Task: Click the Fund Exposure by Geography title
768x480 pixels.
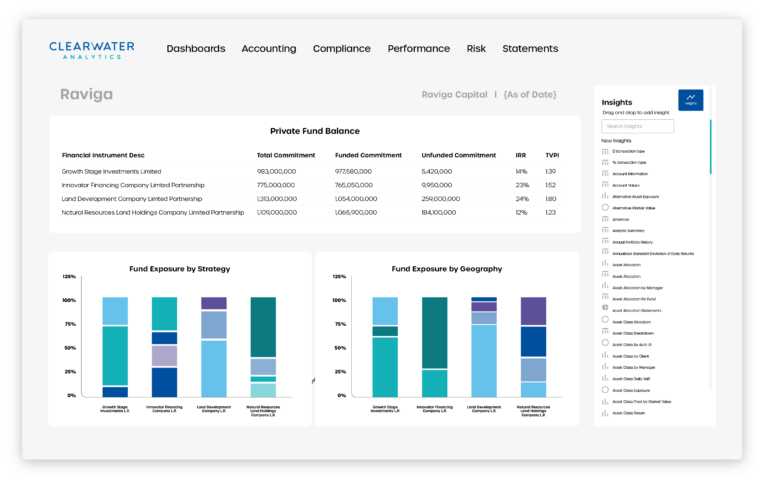Action: [447, 269]
